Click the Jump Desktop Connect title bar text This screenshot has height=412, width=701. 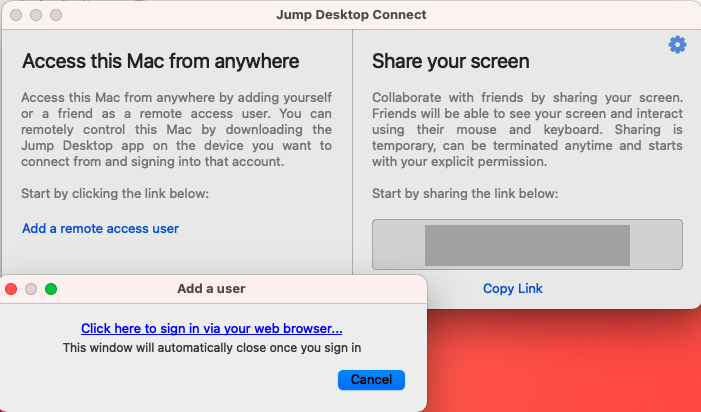point(350,15)
